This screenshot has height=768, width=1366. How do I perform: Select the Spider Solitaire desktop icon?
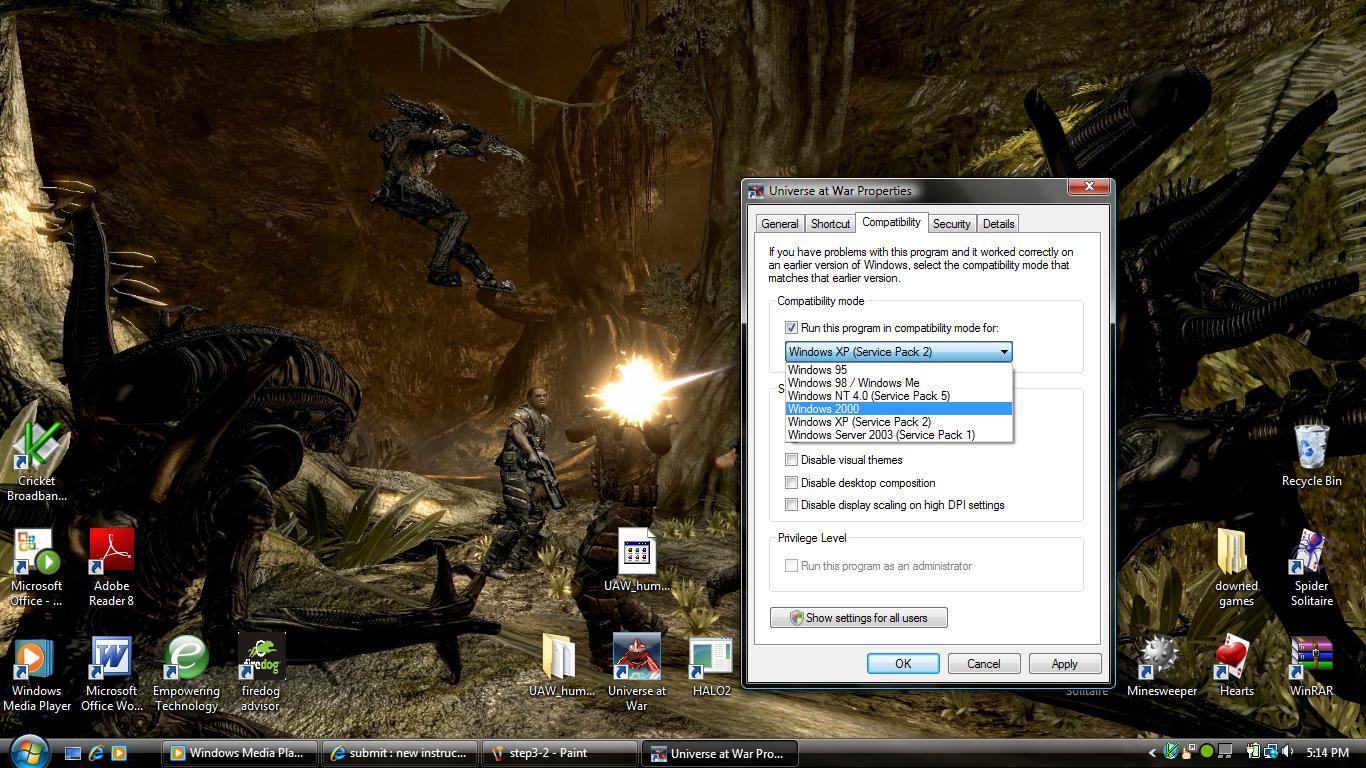pos(1311,566)
